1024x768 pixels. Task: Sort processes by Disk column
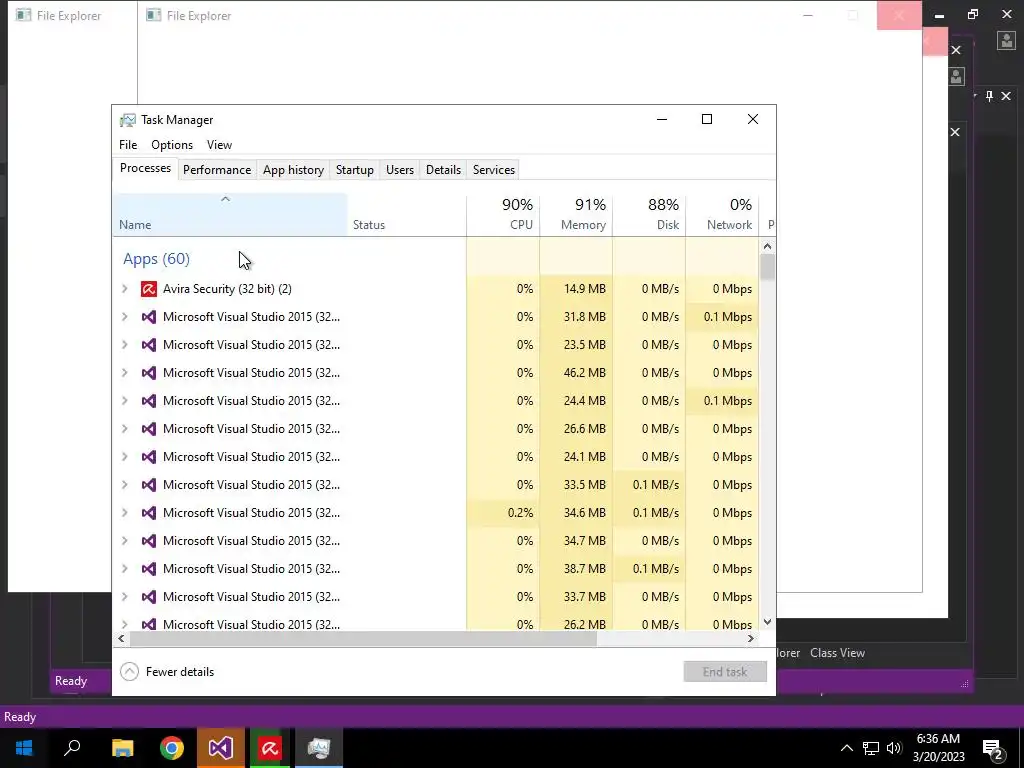point(649,215)
